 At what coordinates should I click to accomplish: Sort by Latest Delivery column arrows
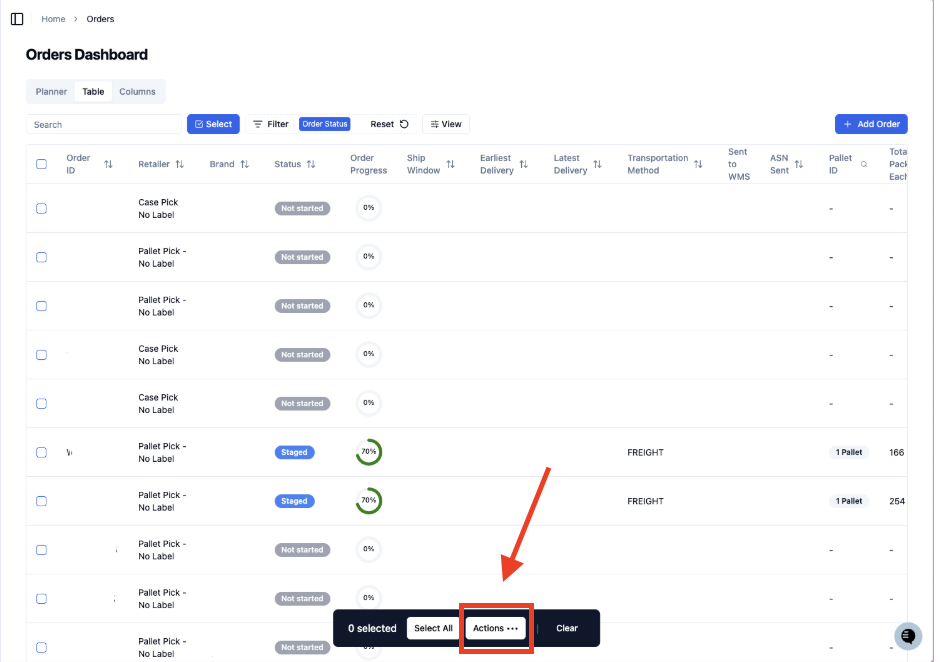tap(597, 164)
